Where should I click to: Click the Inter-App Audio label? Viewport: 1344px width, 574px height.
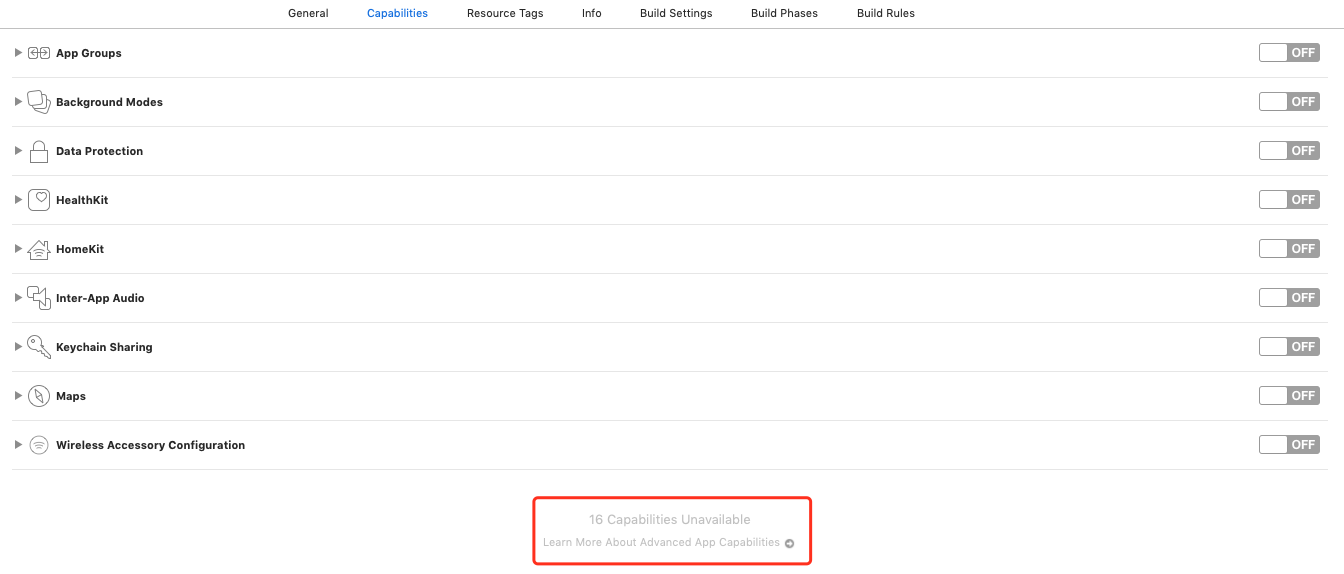[x=100, y=298]
